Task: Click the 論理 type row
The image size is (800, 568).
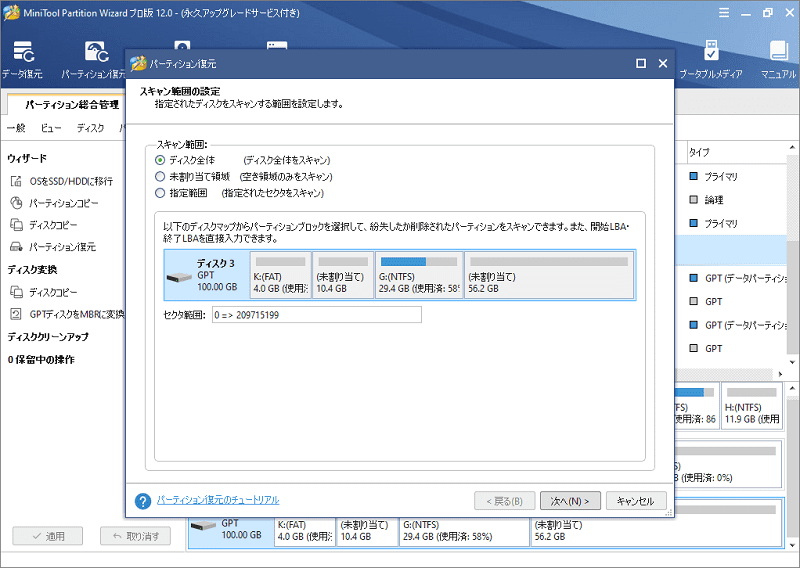Action: coord(714,200)
